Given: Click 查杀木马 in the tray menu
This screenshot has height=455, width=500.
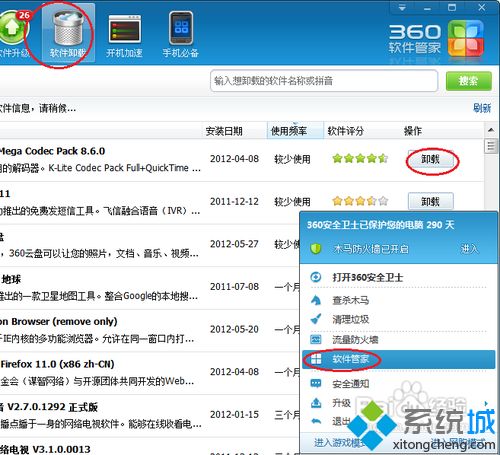Looking at the screenshot, I should point(351,300).
